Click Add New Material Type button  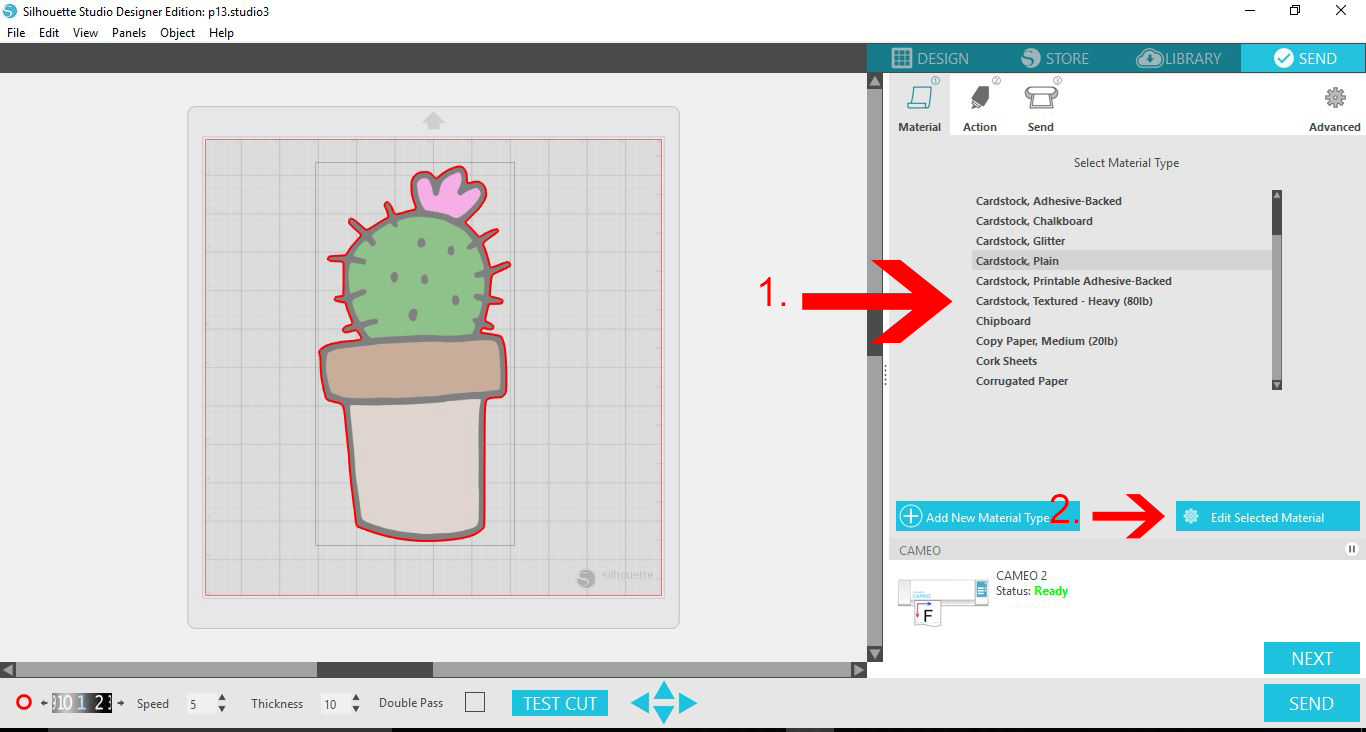988,516
